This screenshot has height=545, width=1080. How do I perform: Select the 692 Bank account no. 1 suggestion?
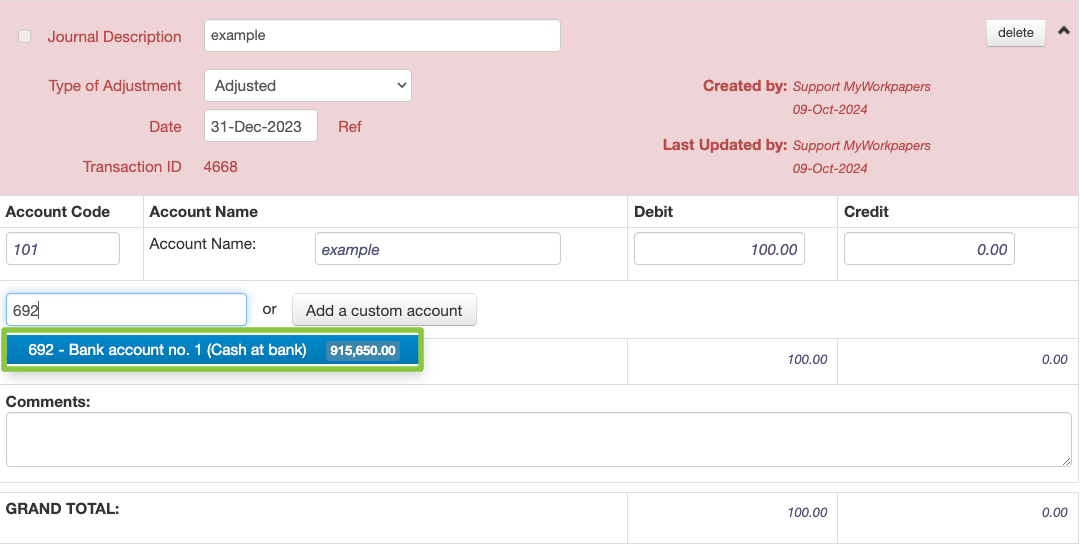(213, 350)
